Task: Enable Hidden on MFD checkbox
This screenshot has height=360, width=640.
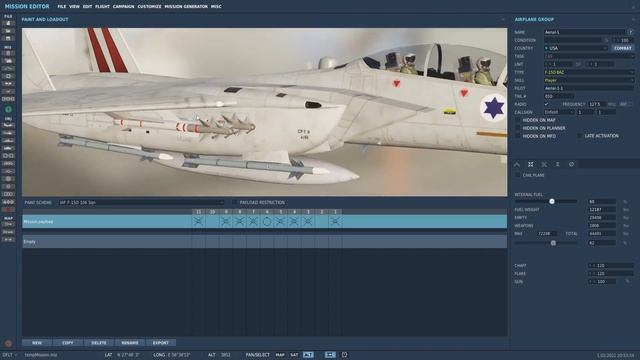Action: [x=518, y=136]
